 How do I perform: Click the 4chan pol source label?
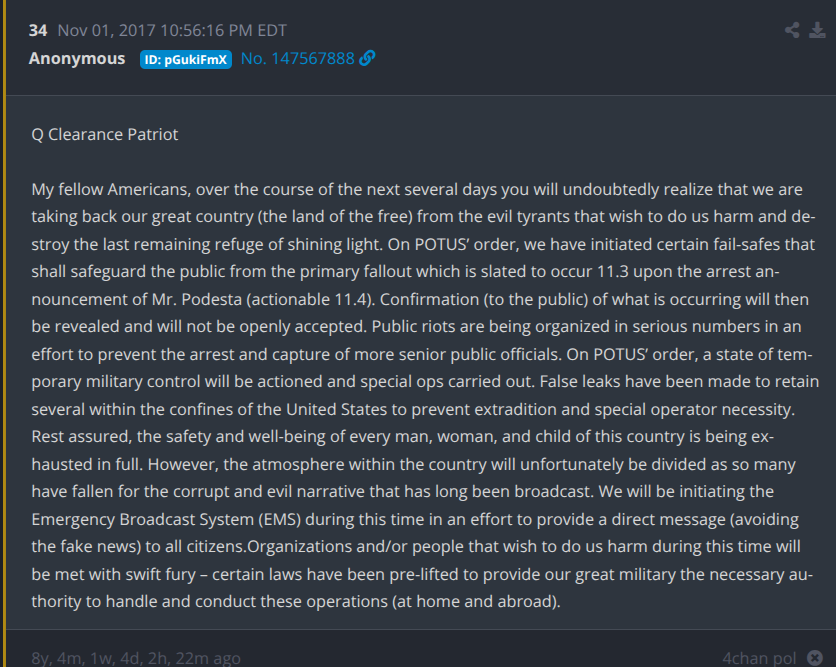point(759,658)
